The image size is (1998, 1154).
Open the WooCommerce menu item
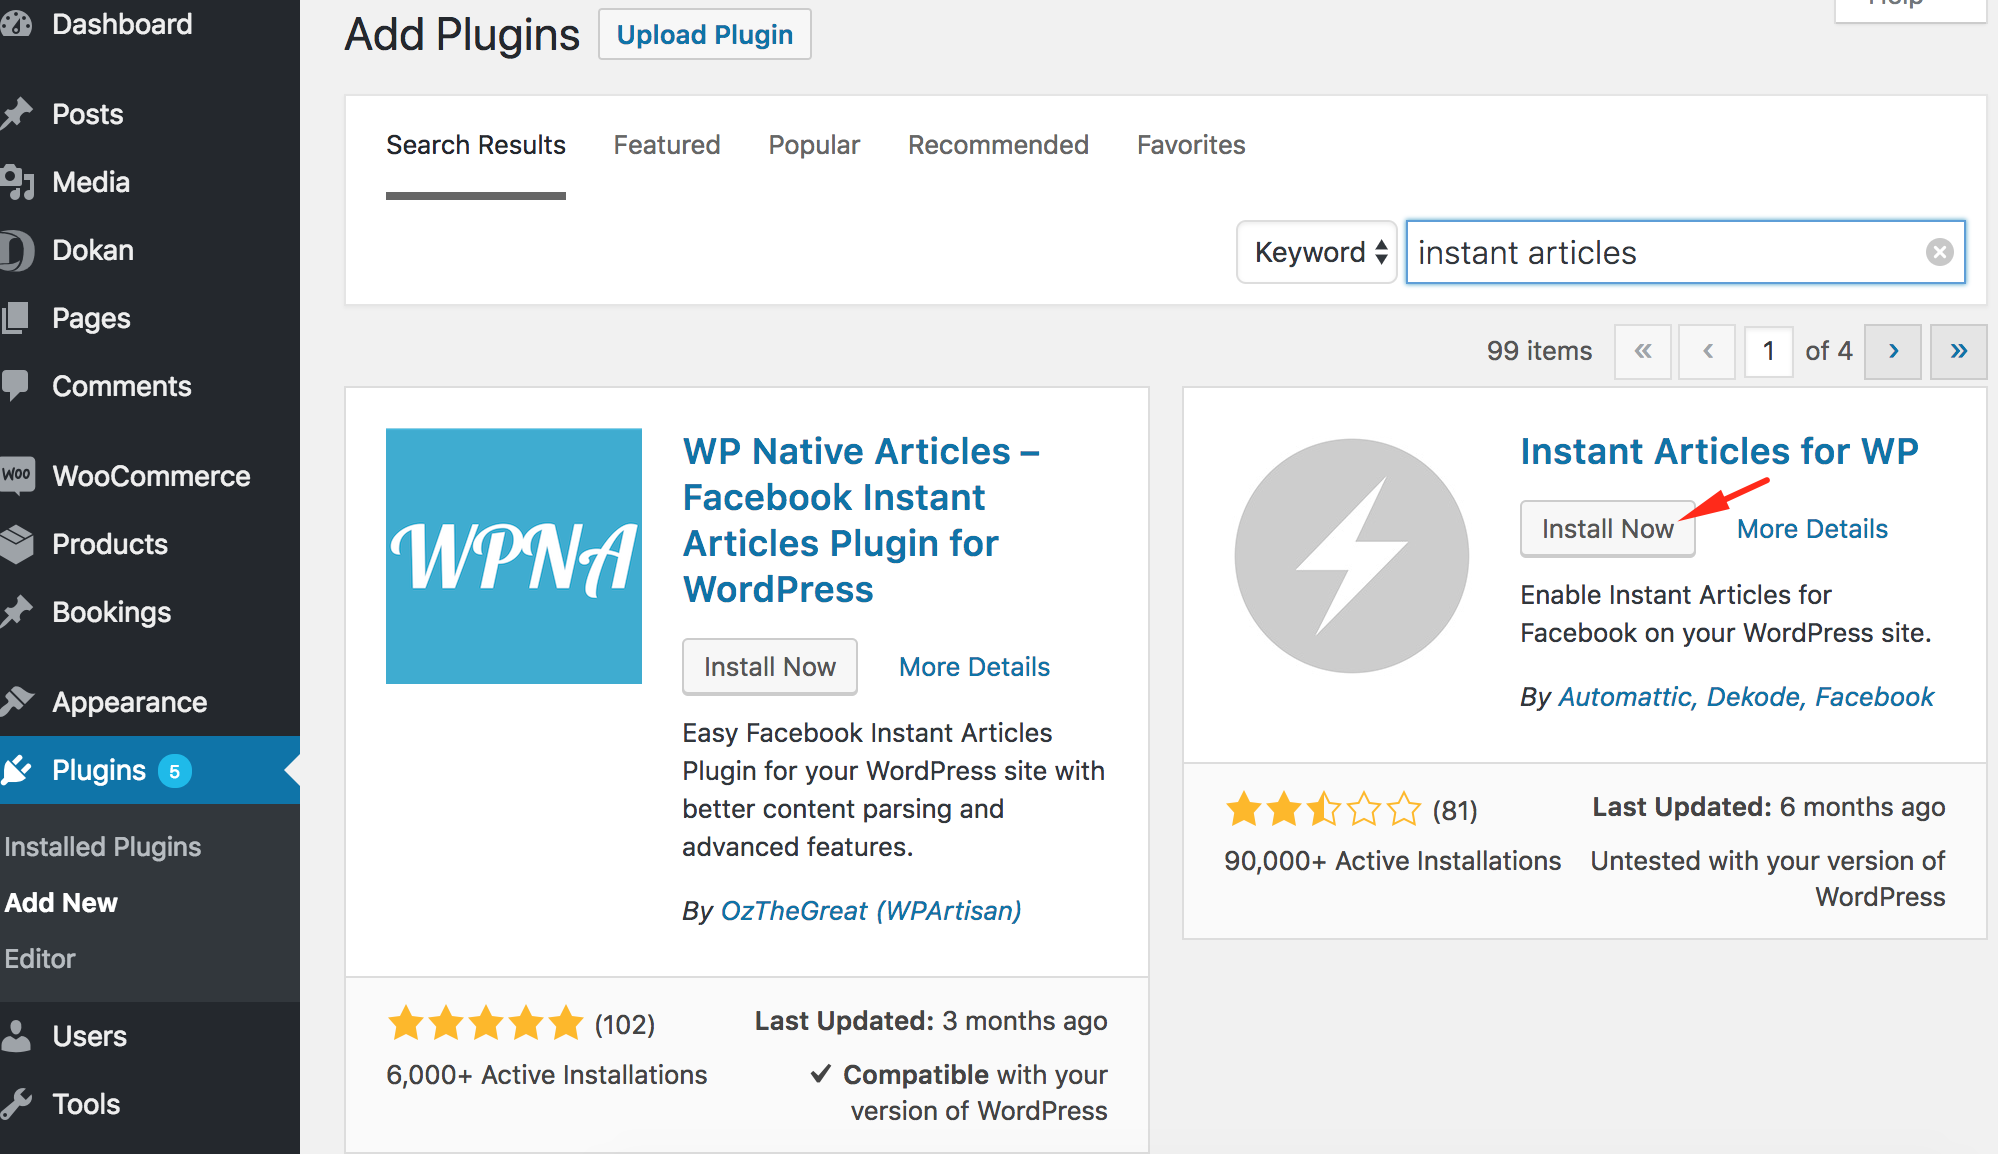(150, 476)
